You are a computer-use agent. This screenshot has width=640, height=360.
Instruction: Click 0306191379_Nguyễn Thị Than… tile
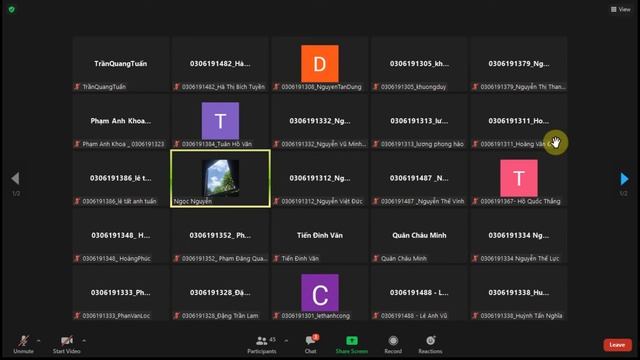519,64
